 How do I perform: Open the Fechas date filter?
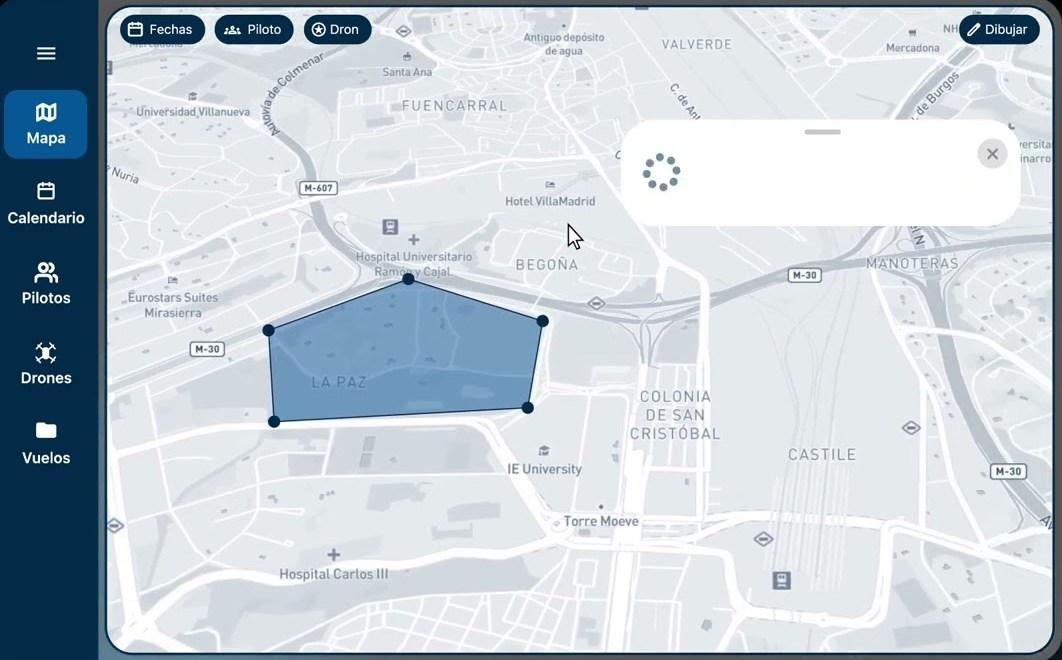[x=162, y=30]
